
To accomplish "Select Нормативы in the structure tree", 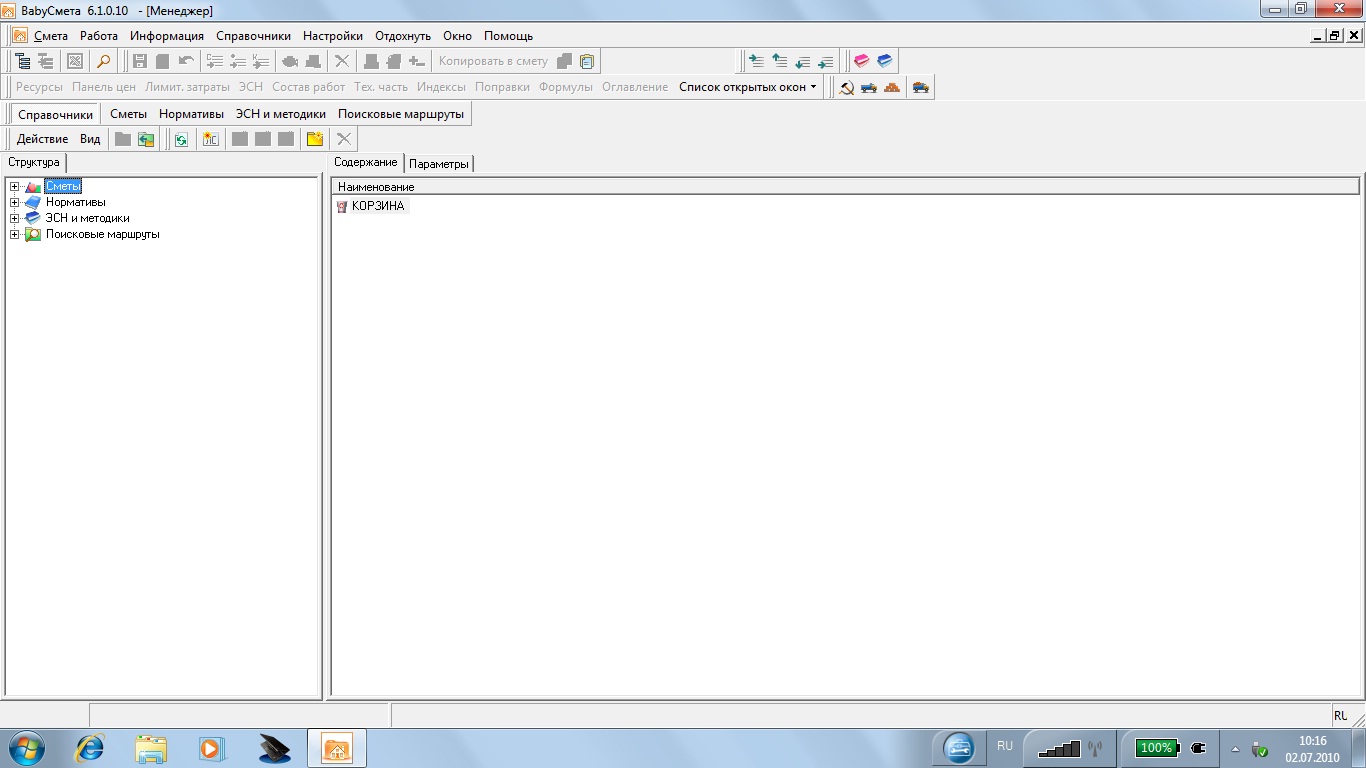I will (x=75, y=202).
